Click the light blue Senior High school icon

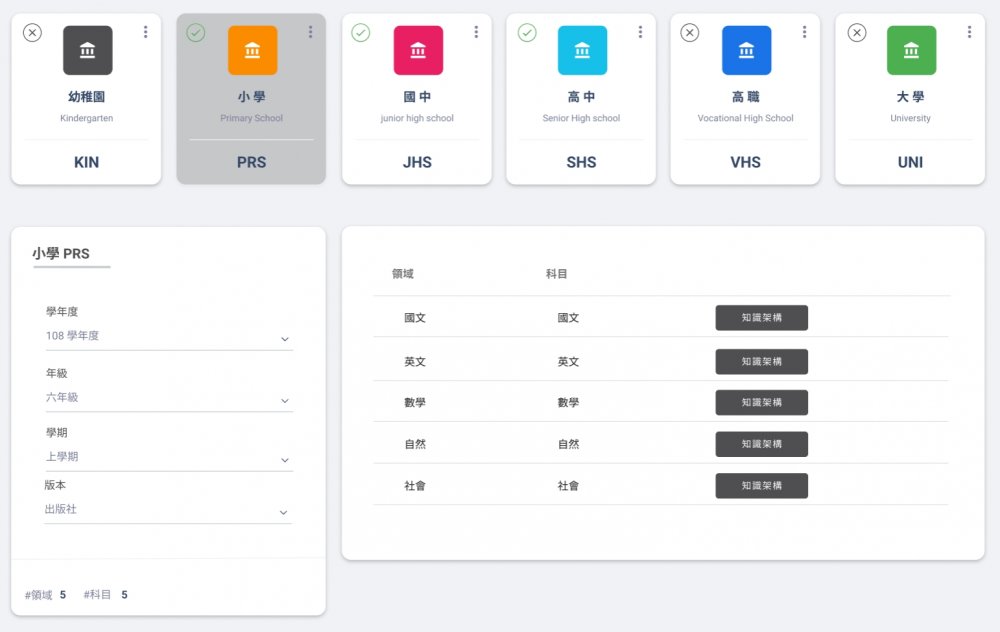581,50
